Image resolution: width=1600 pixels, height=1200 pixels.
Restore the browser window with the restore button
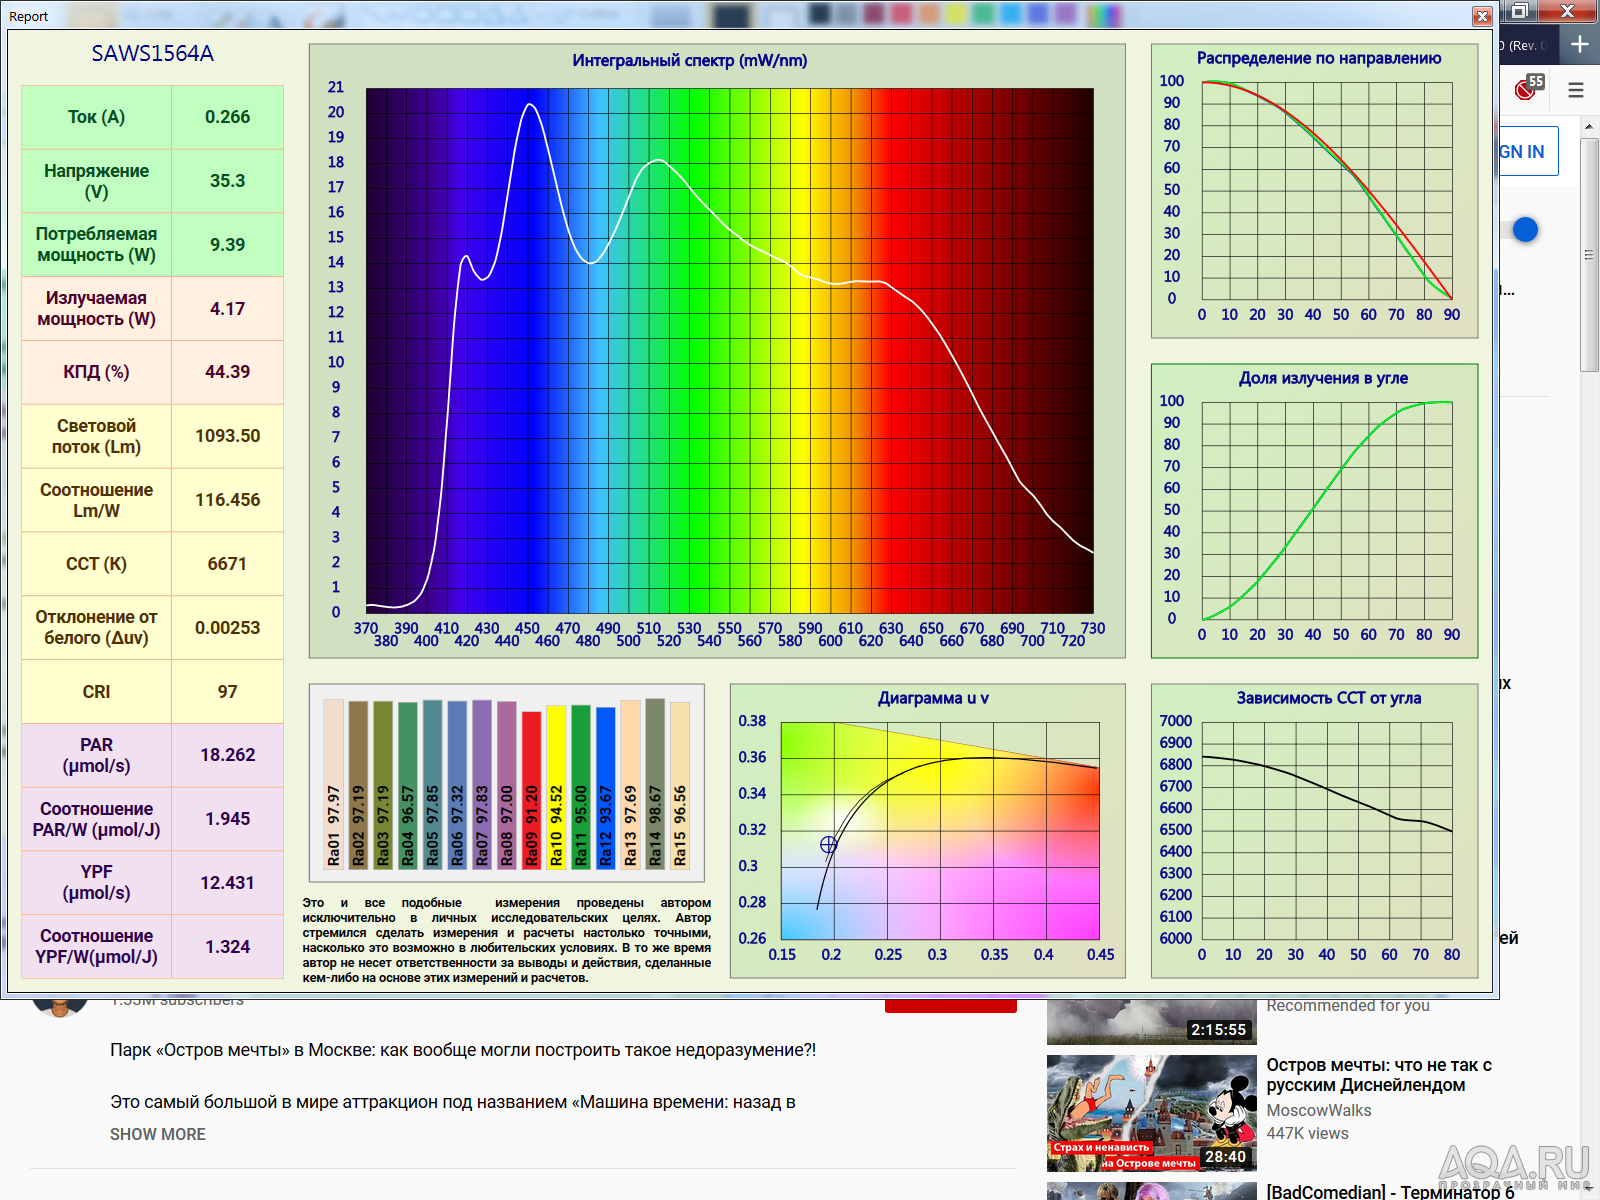tap(1519, 11)
